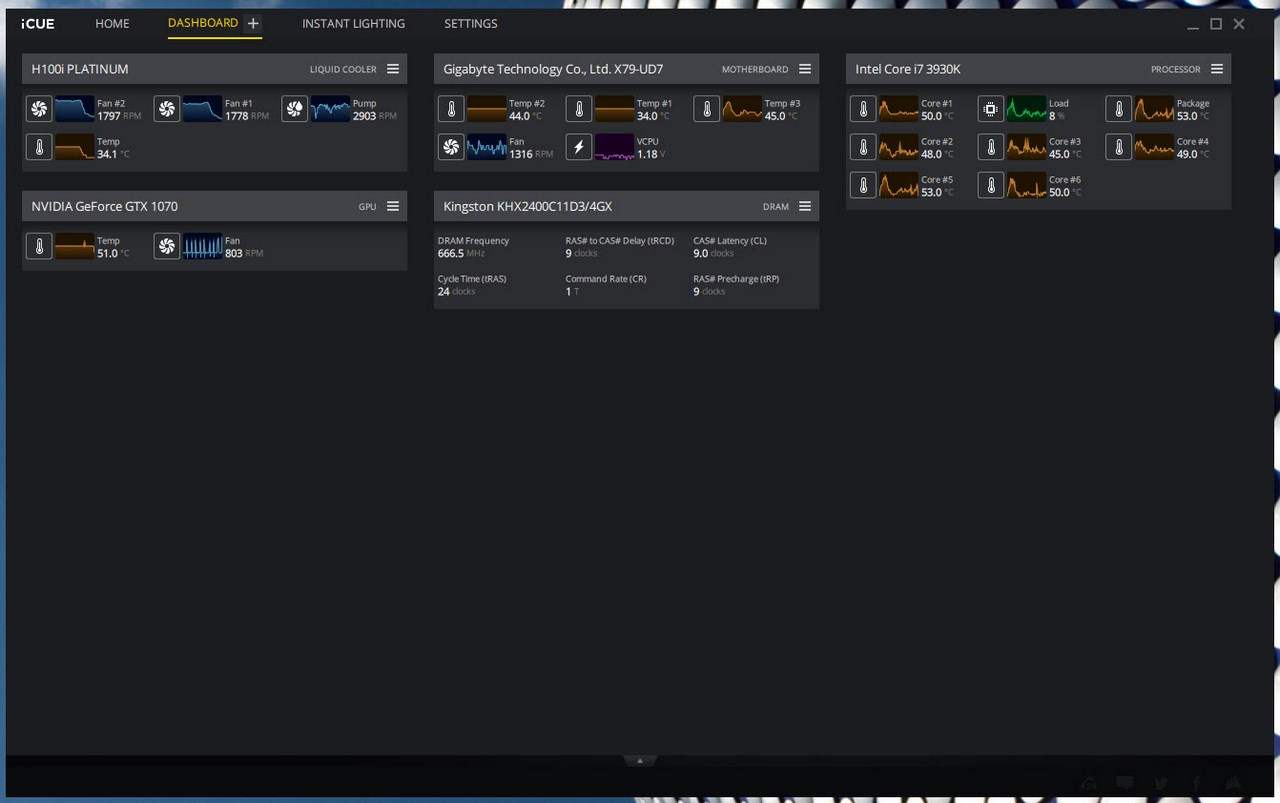
Task: Click the CPU Load chip icon
Action: pos(991,109)
